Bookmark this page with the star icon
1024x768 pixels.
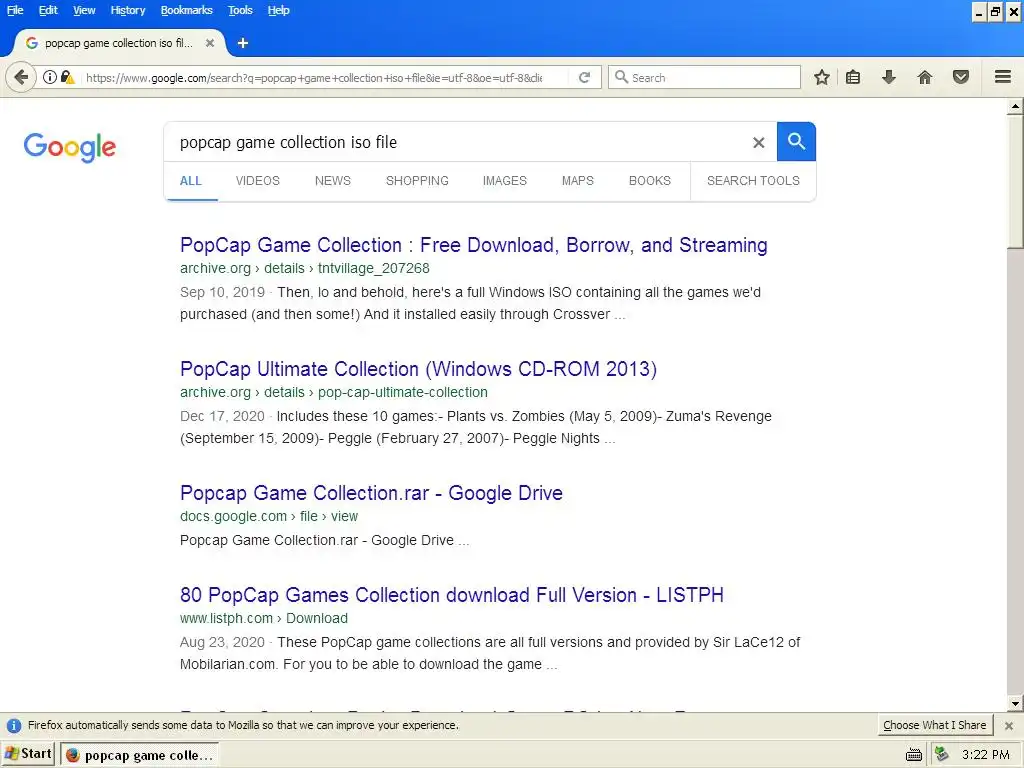click(x=822, y=77)
